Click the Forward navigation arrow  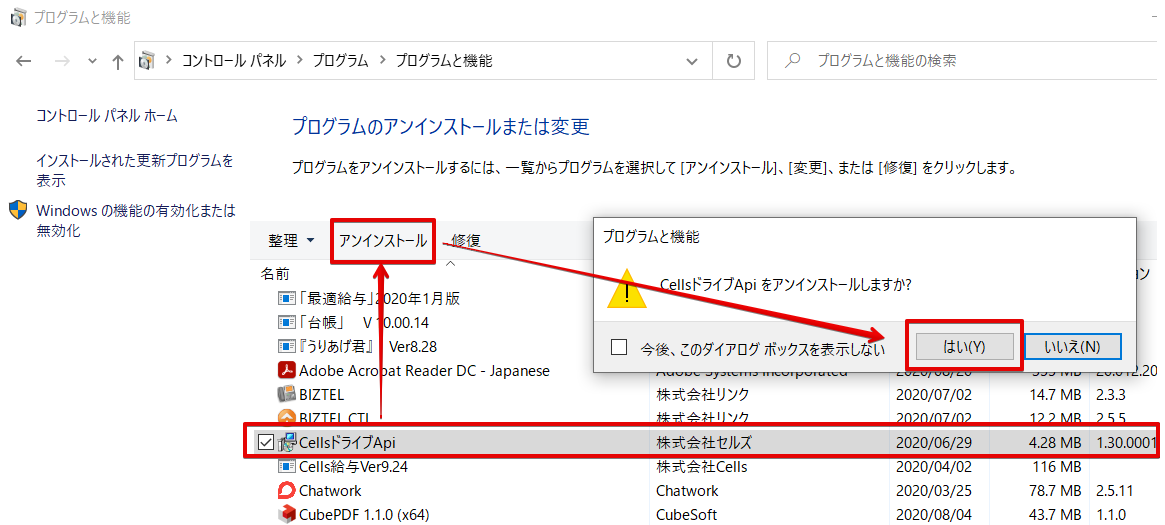pos(62,62)
